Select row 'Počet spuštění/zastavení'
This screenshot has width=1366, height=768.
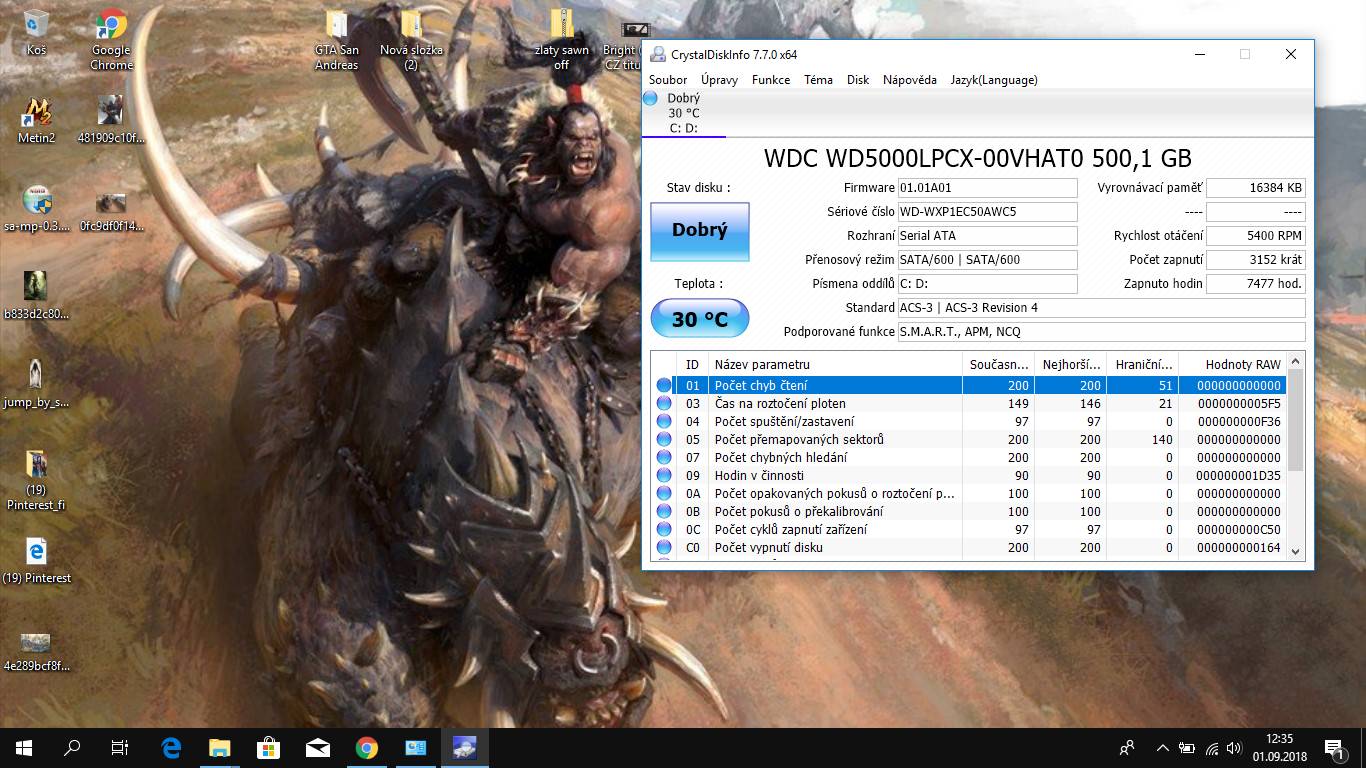[968, 421]
